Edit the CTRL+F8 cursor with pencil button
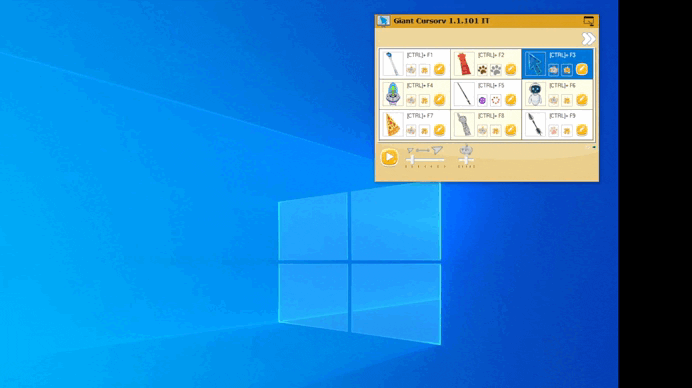This screenshot has width=692, height=388. pyautogui.click(x=511, y=130)
